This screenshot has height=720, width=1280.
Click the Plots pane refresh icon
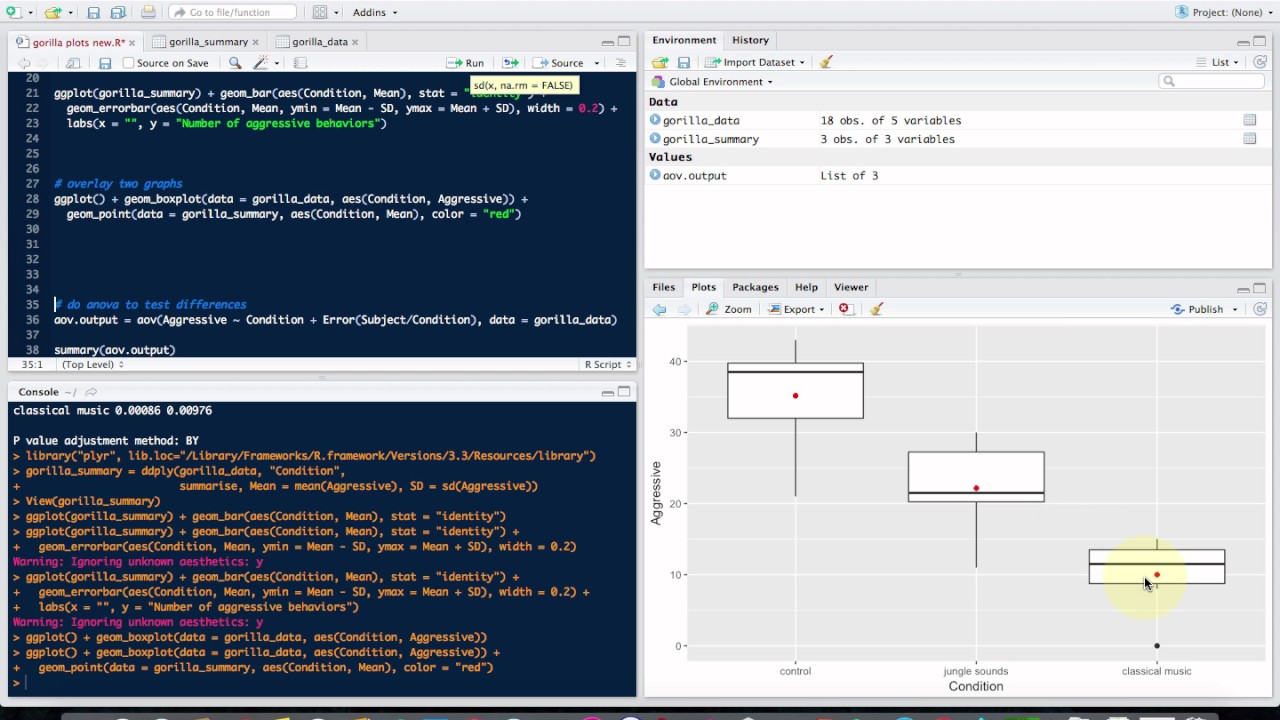coord(1260,309)
